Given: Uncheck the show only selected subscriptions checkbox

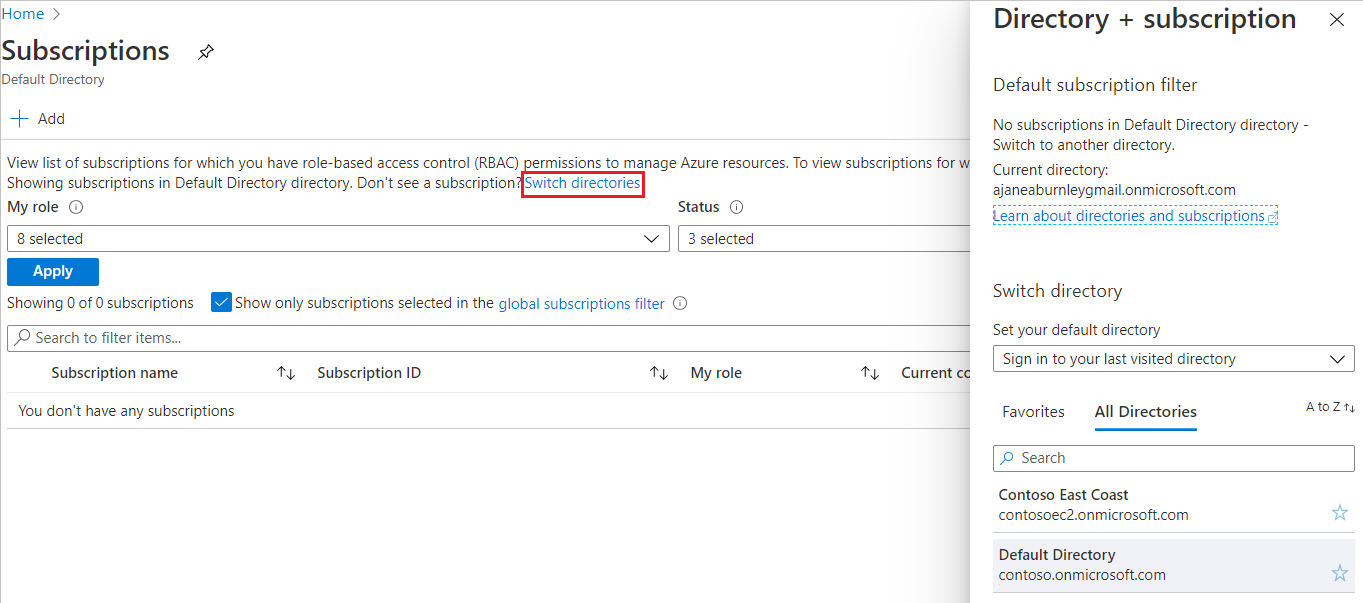Looking at the screenshot, I should (221, 301).
